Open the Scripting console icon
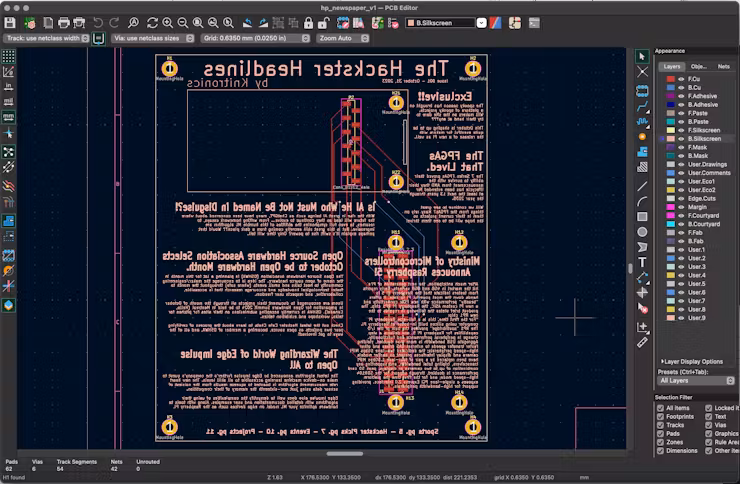The height and width of the screenshot is (484, 740). tap(534, 23)
